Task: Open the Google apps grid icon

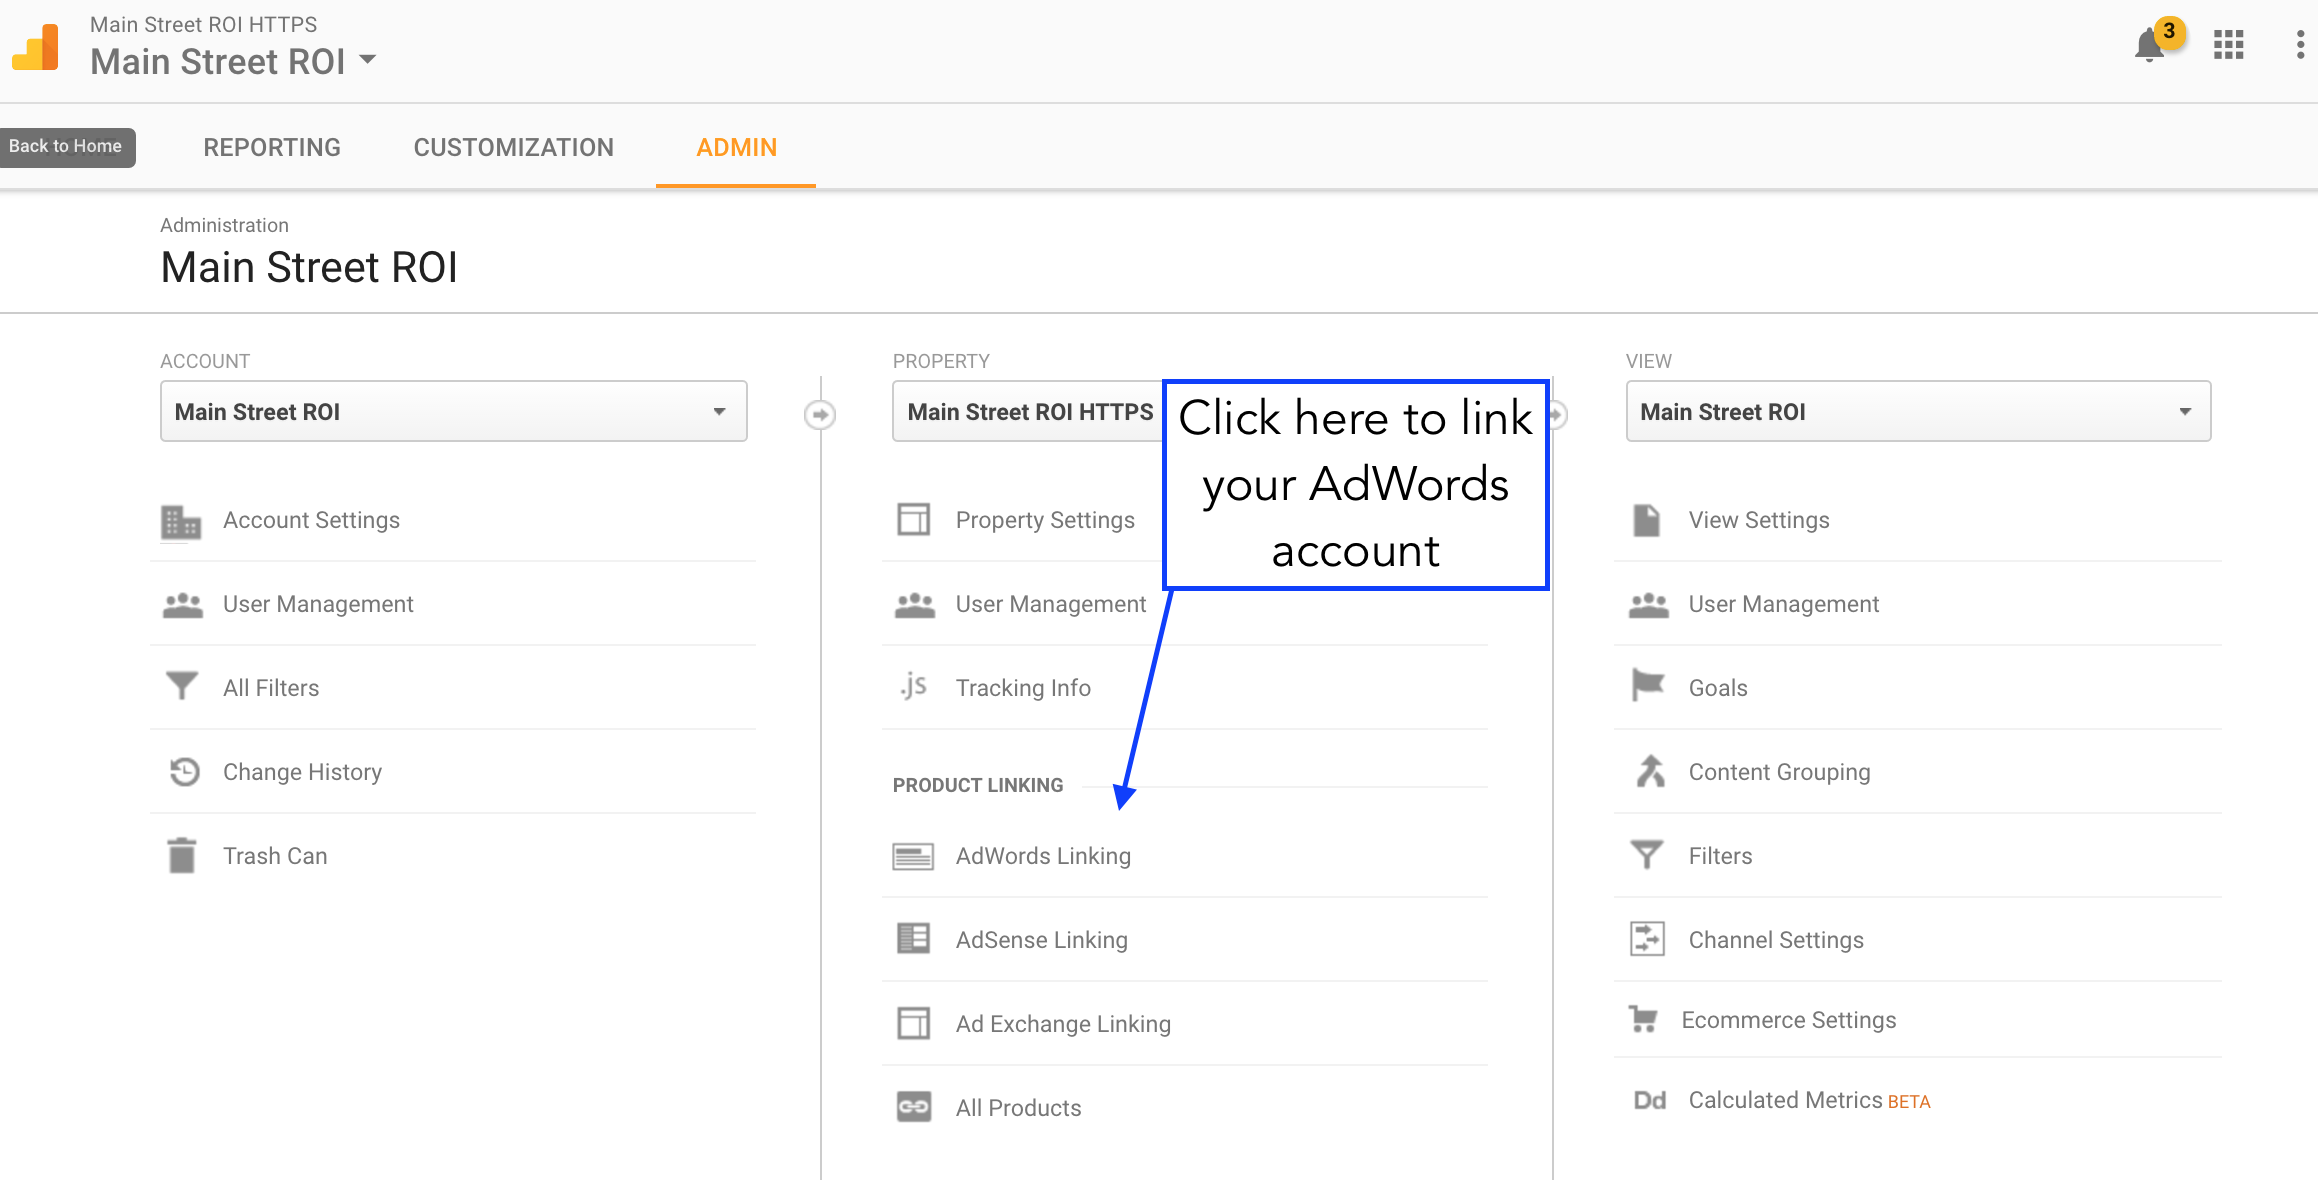Action: tap(2228, 45)
